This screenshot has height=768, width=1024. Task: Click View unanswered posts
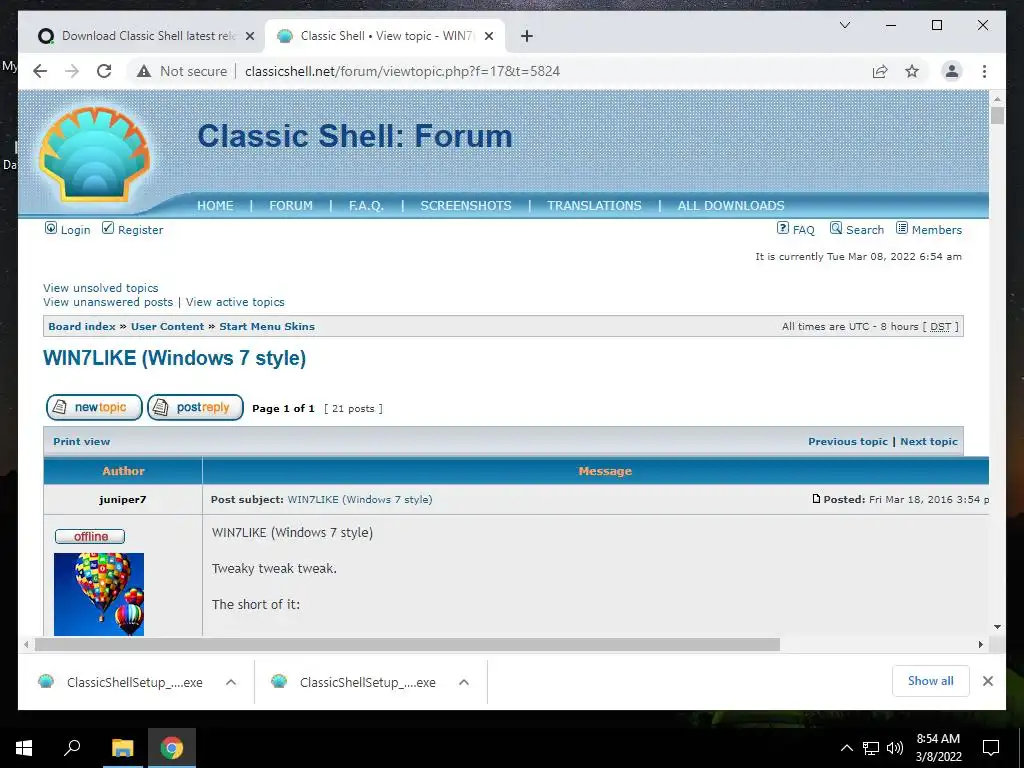click(108, 302)
